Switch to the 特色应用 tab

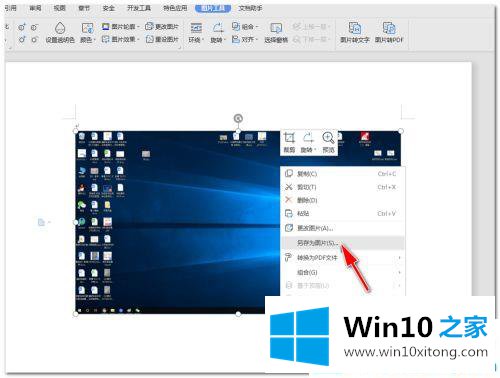coord(175,8)
